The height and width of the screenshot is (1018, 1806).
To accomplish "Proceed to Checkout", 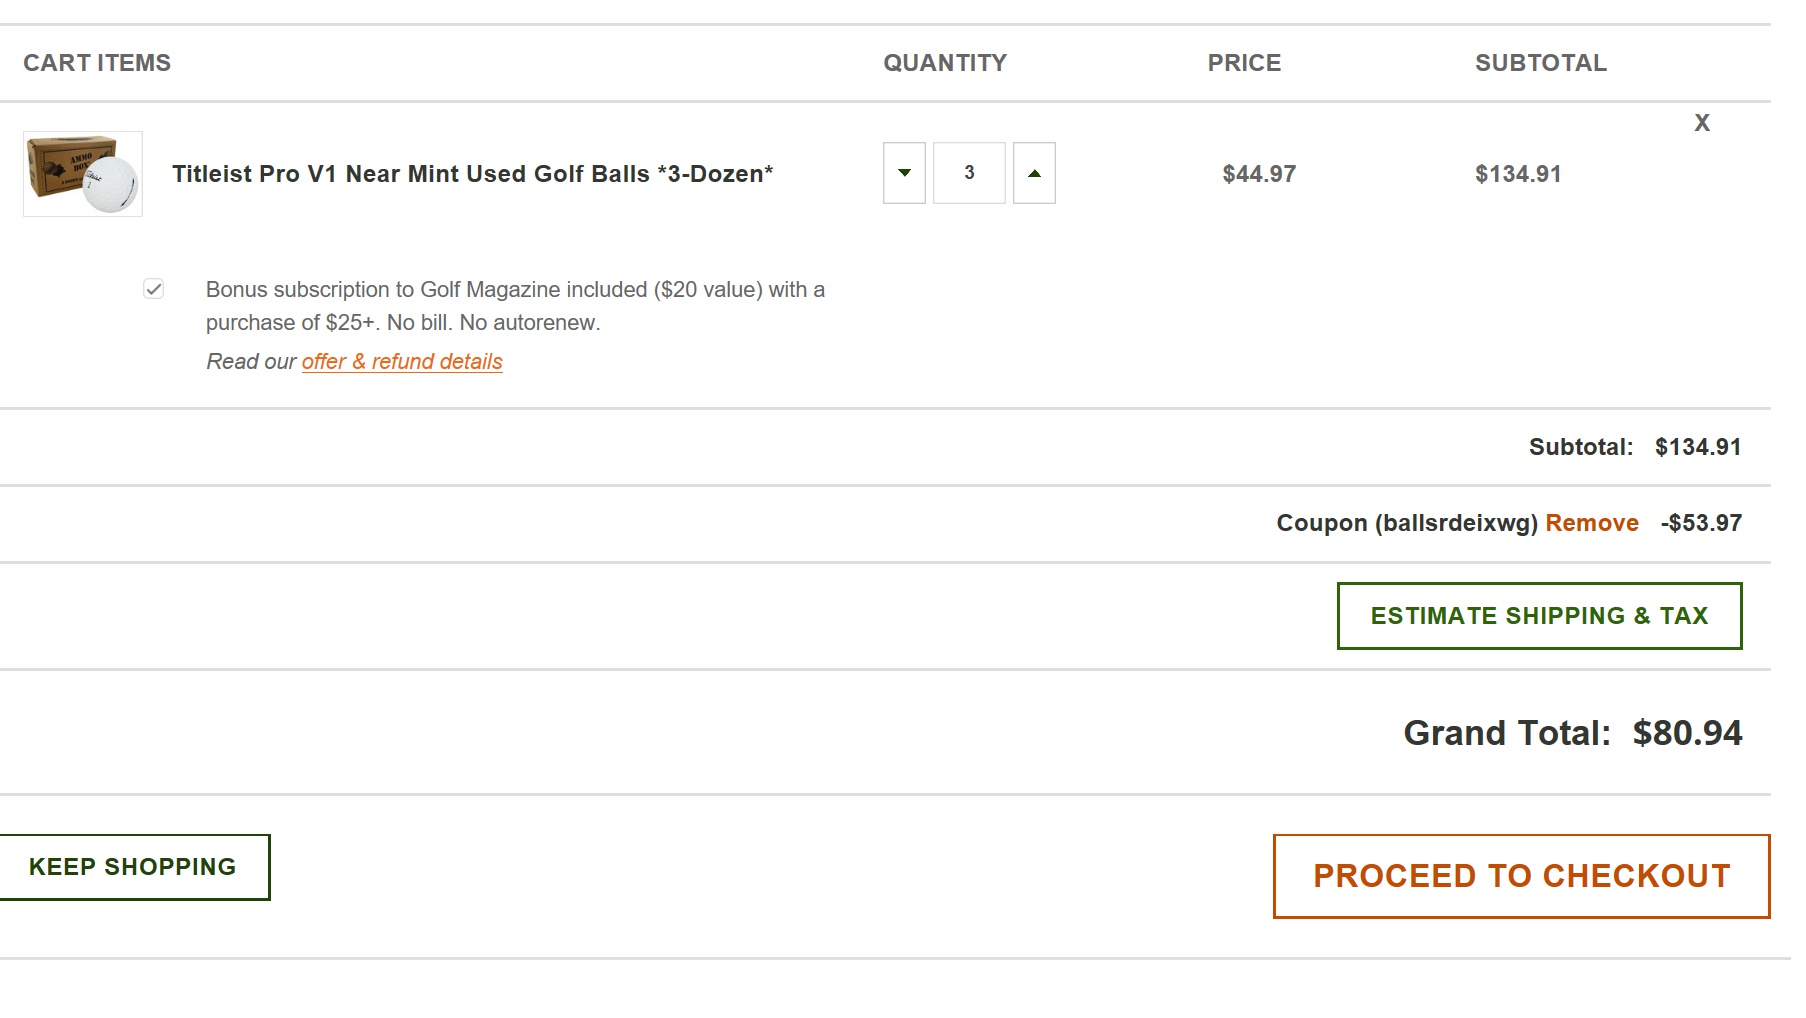I will pos(1521,876).
